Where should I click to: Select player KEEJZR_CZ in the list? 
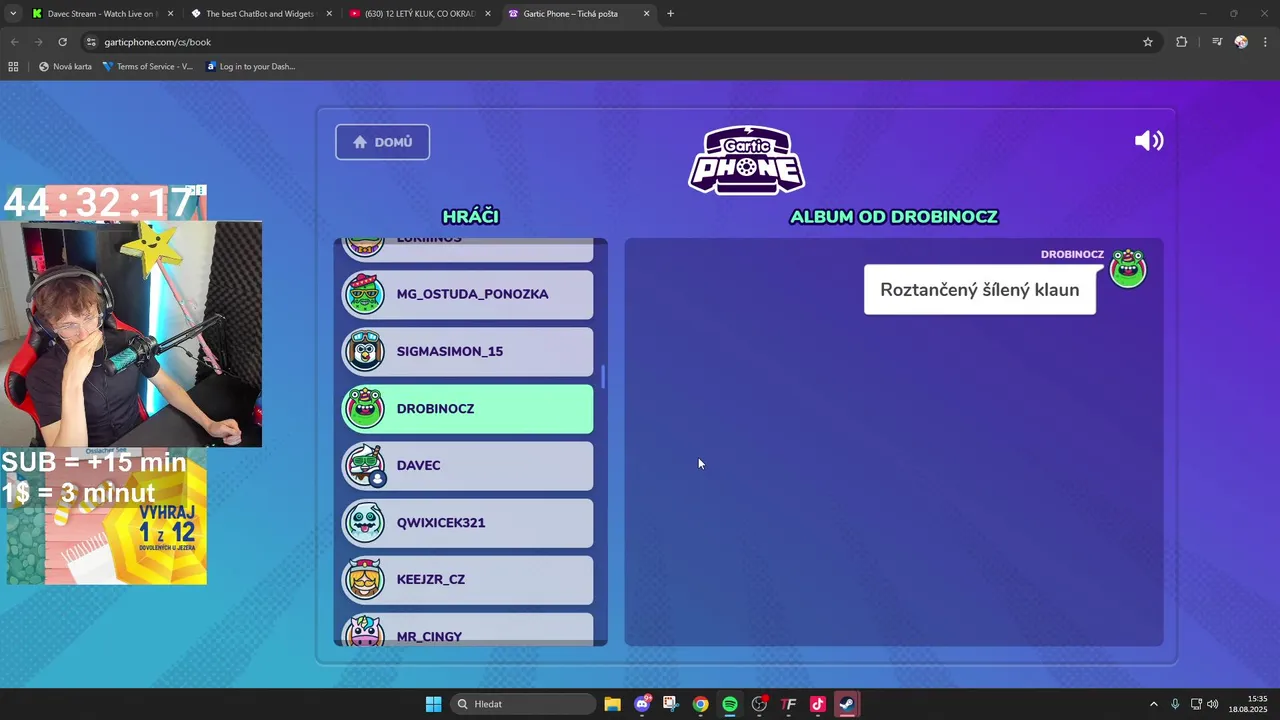(467, 579)
